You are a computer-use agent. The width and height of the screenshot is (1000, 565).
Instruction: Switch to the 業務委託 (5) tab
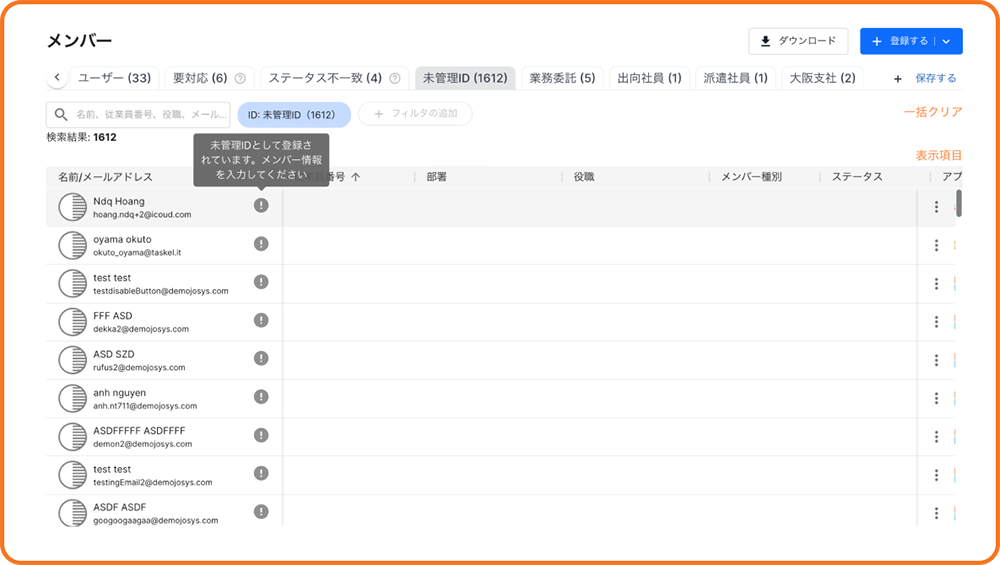pyautogui.click(x=562, y=78)
